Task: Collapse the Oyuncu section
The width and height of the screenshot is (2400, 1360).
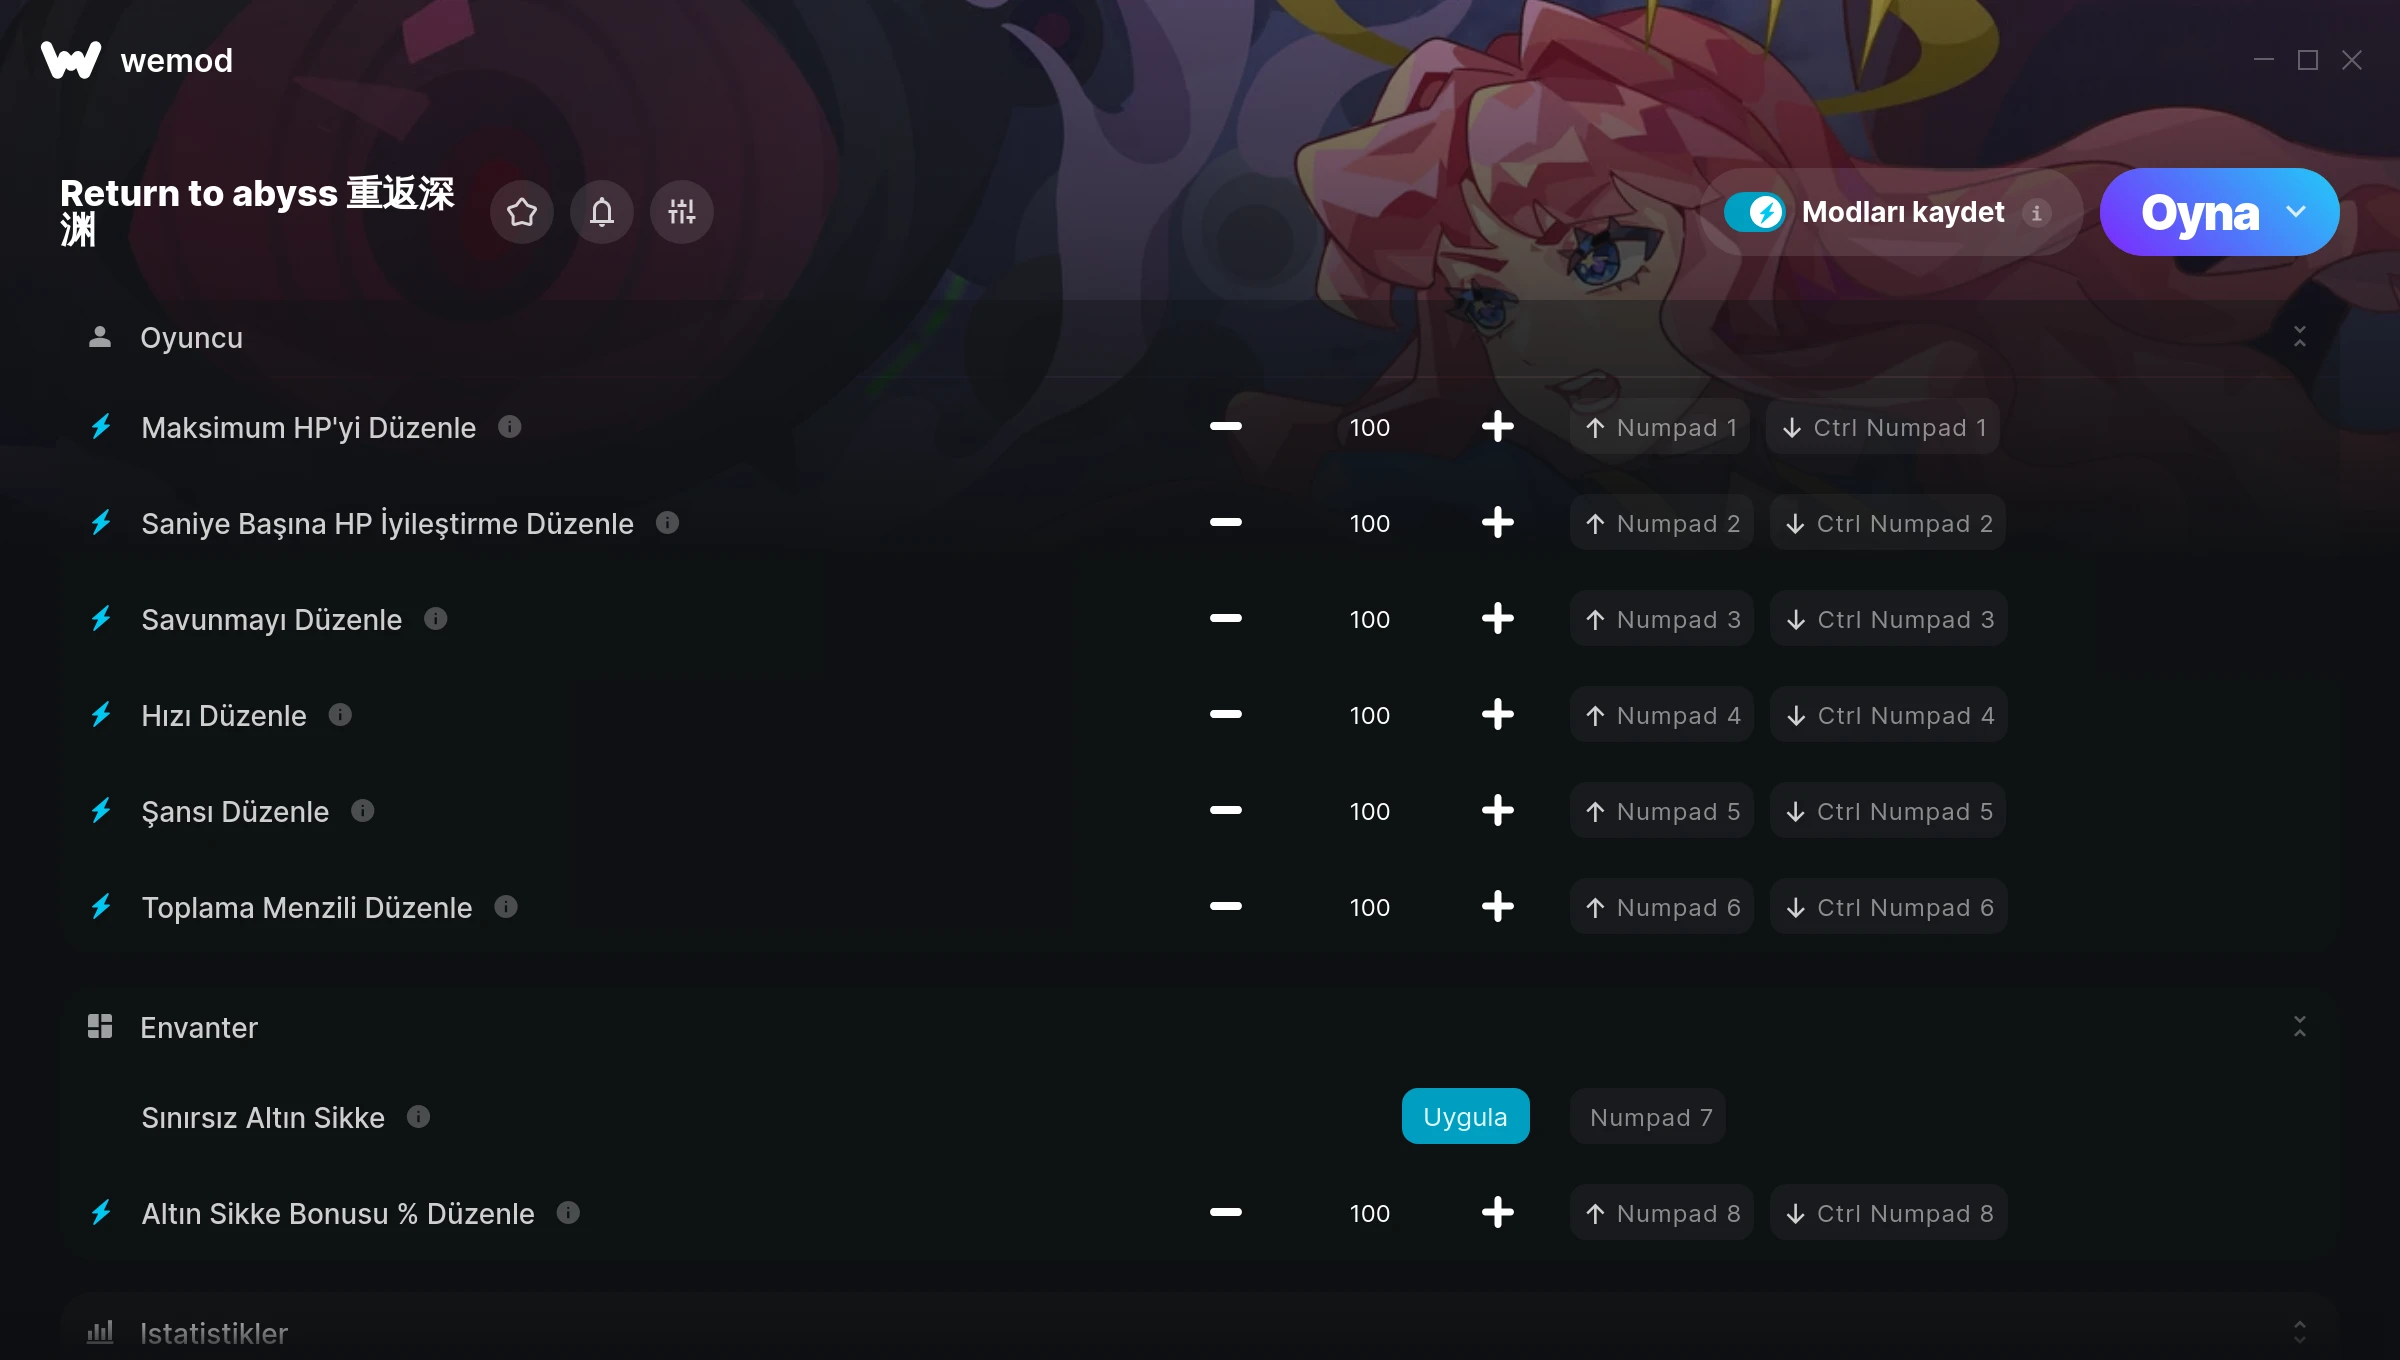Action: pos(2300,337)
